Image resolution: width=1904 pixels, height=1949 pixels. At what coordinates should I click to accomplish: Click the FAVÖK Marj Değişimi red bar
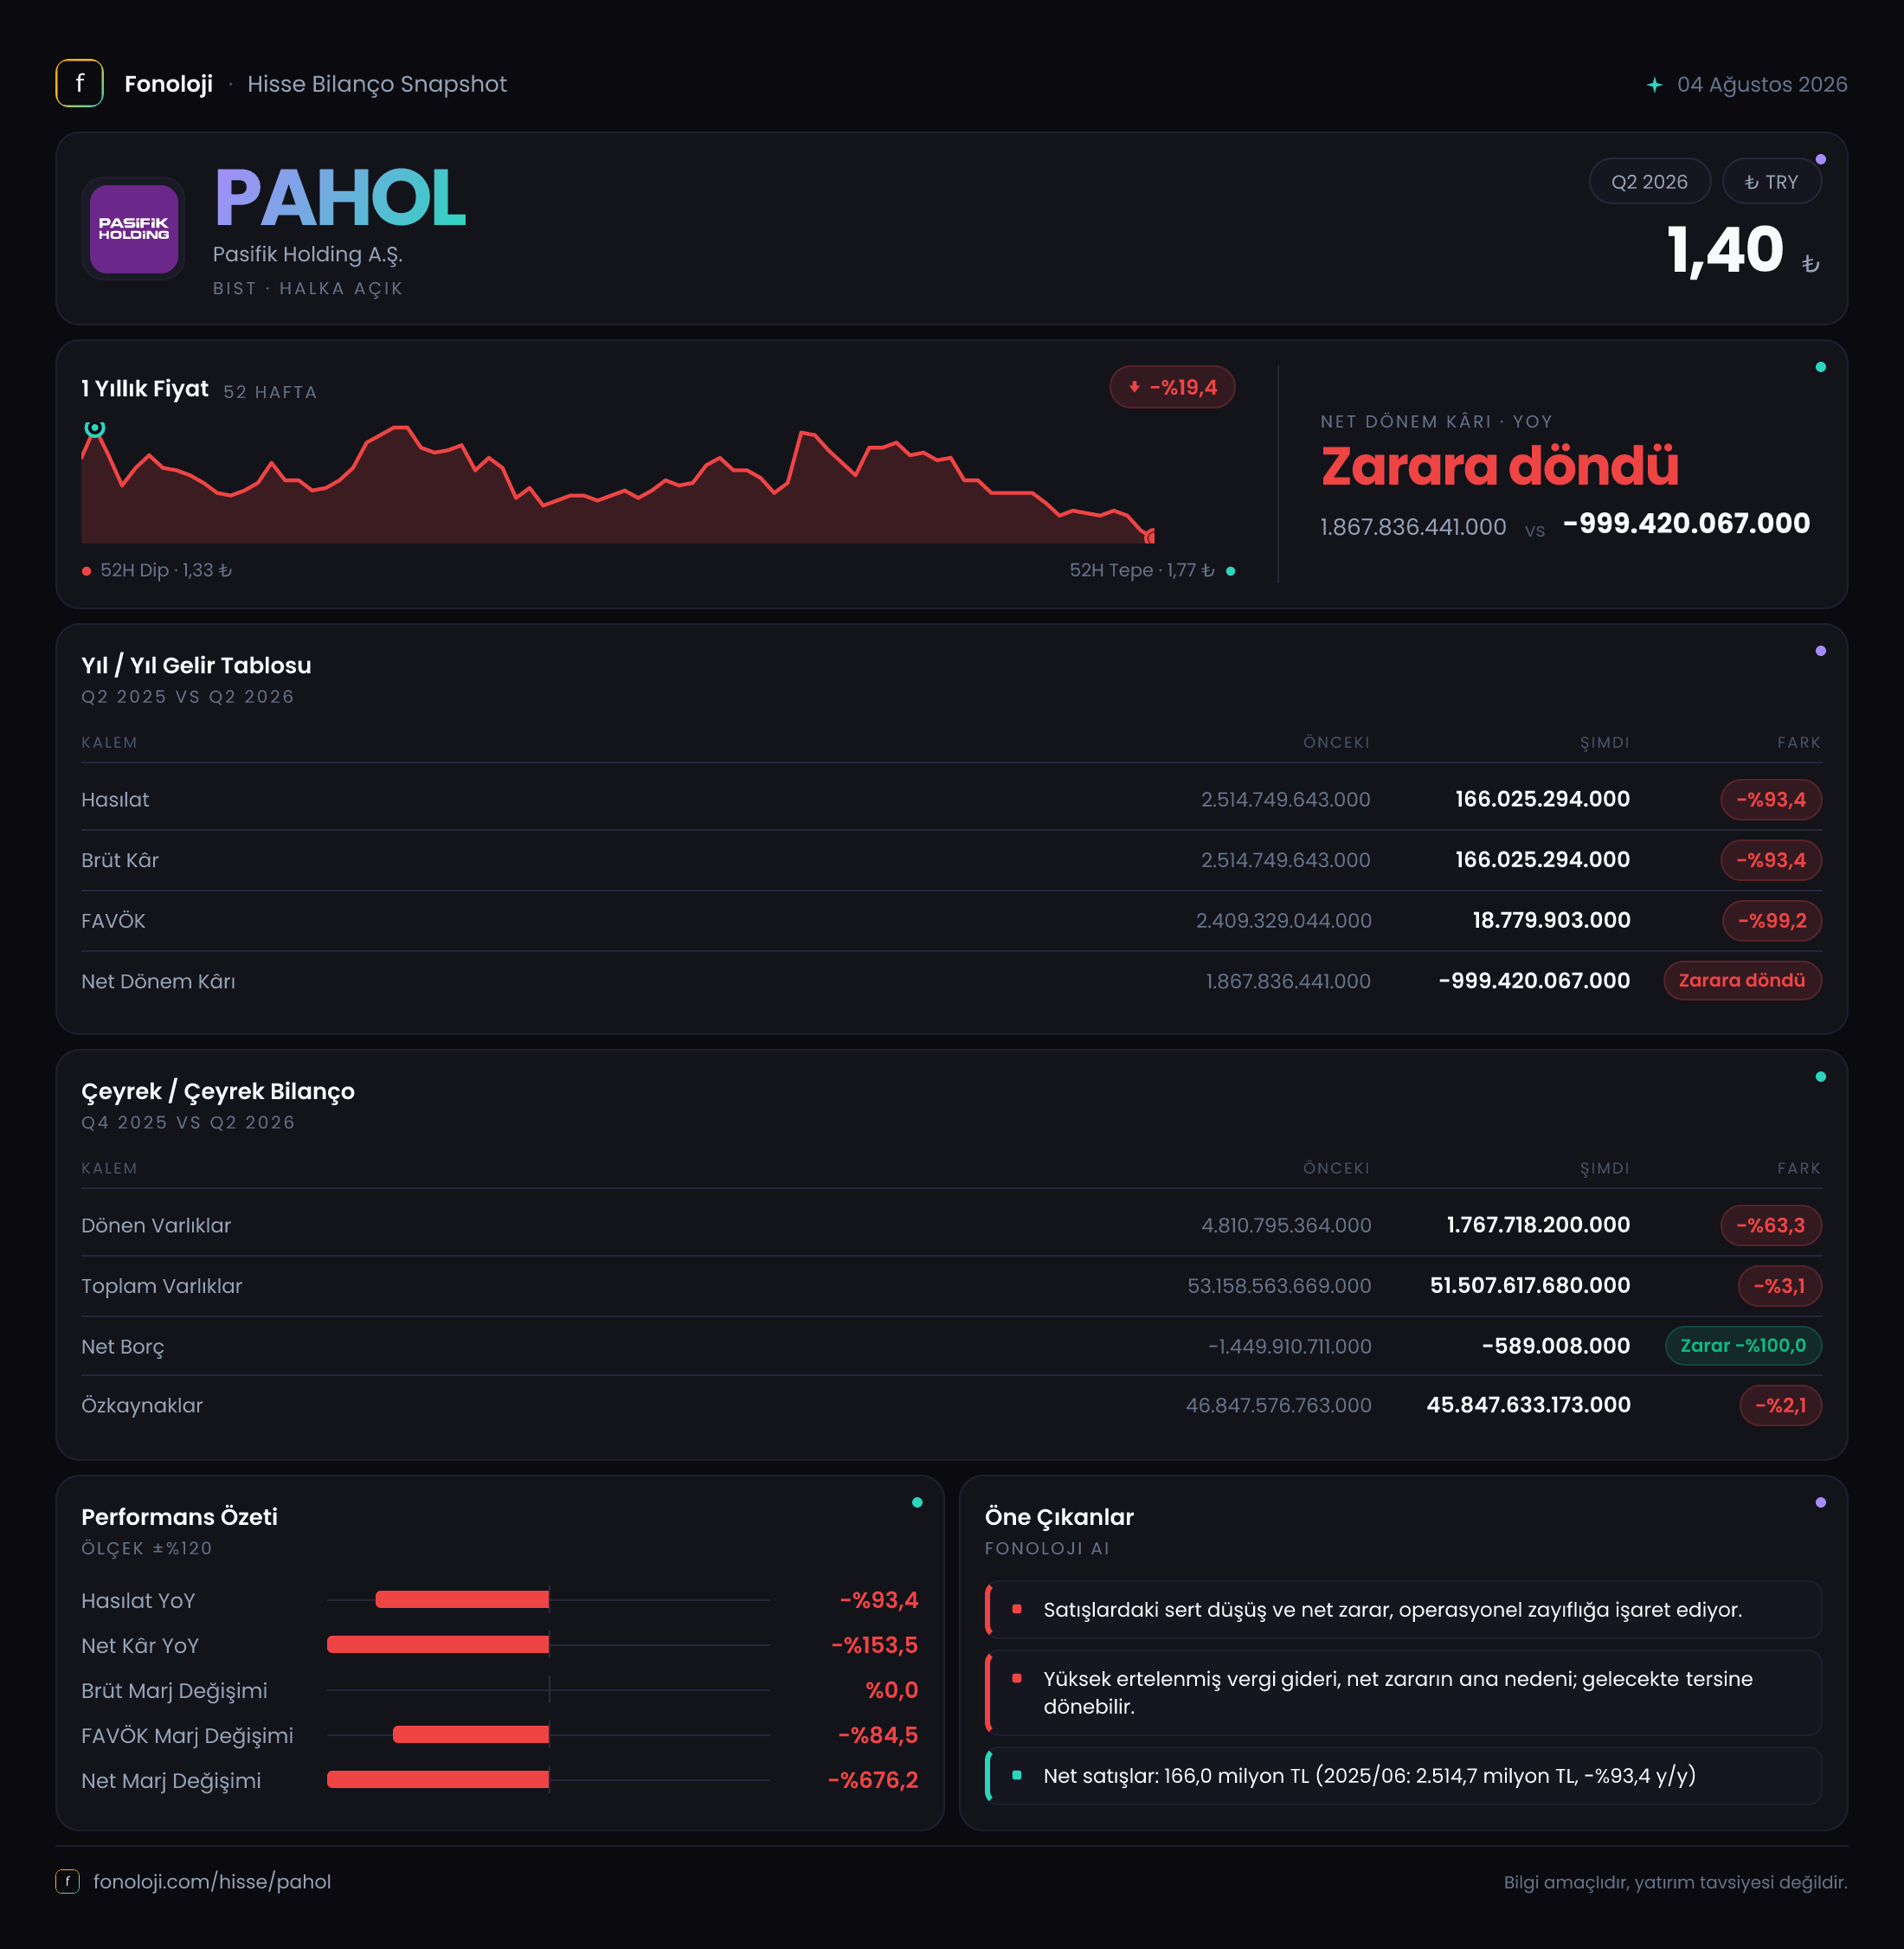pyautogui.click(x=471, y=1734)
